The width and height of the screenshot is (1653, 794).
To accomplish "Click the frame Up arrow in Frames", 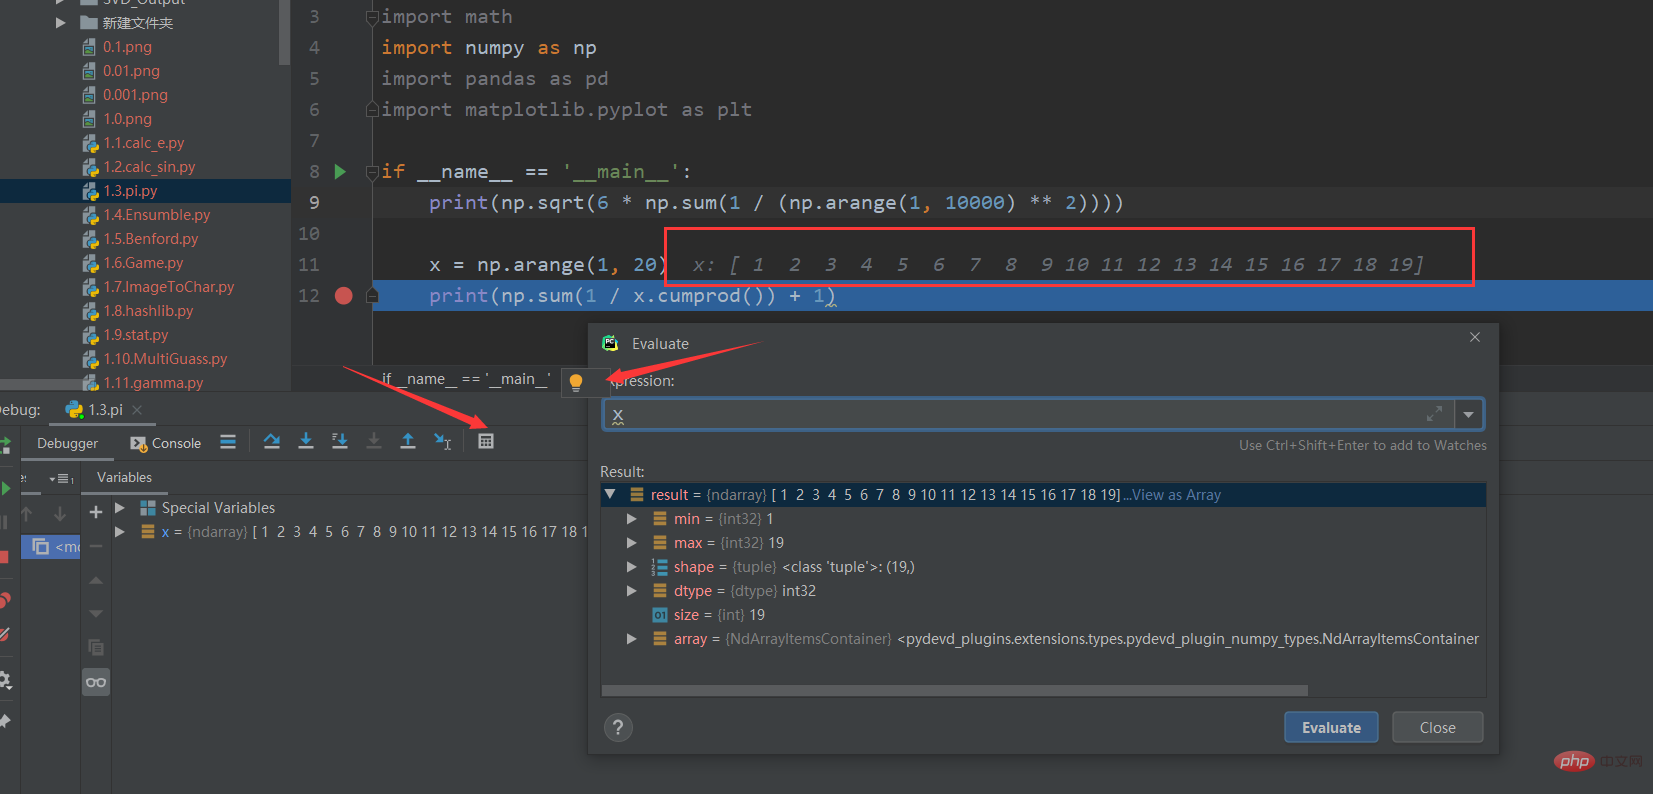I will coord(27,513).
